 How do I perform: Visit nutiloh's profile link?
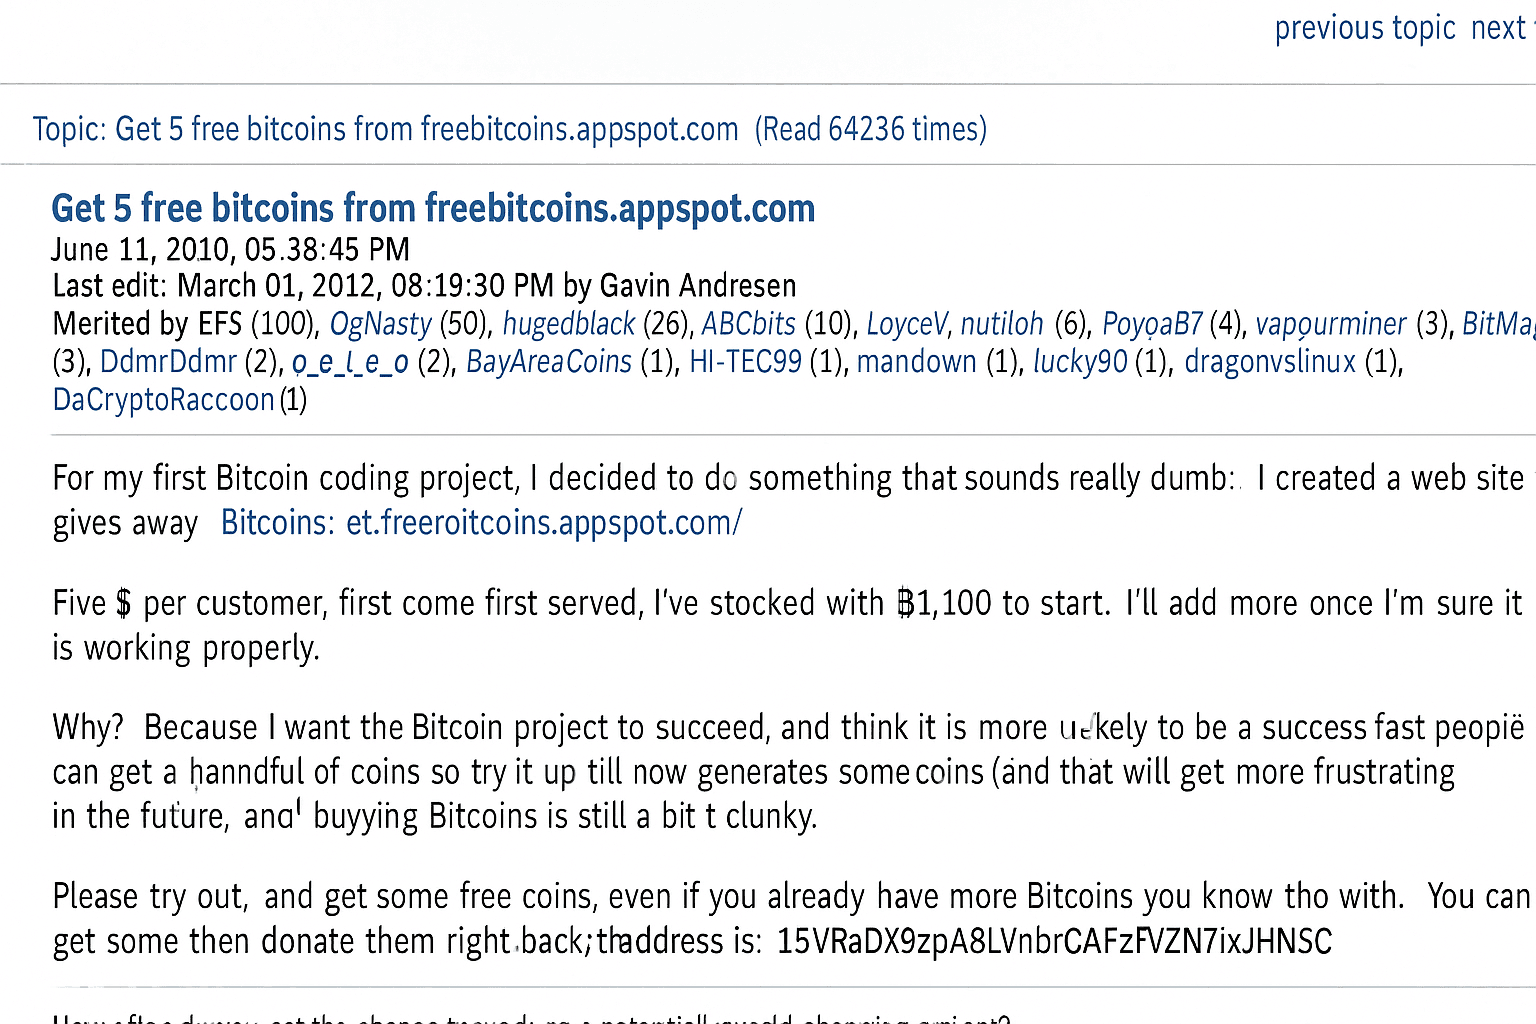coord(1002,324)
